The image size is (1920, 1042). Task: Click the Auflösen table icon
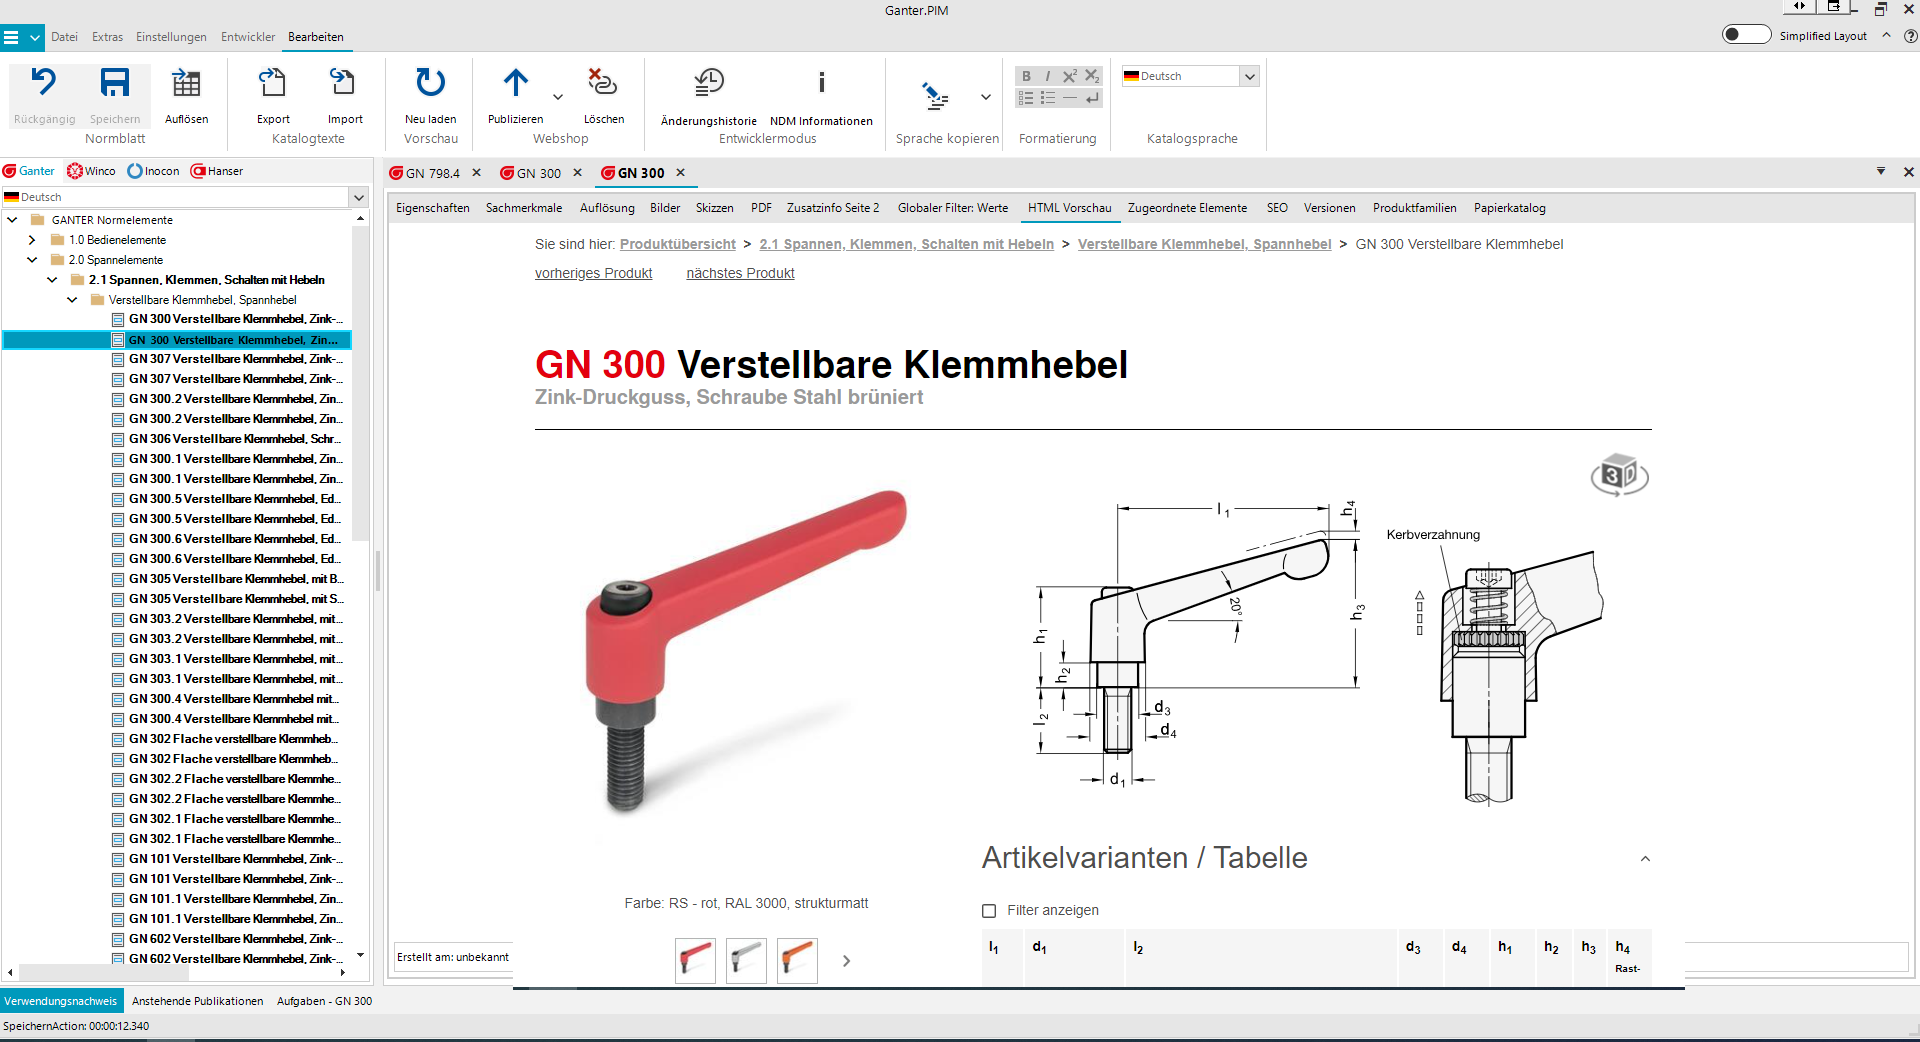pos(186,83)
